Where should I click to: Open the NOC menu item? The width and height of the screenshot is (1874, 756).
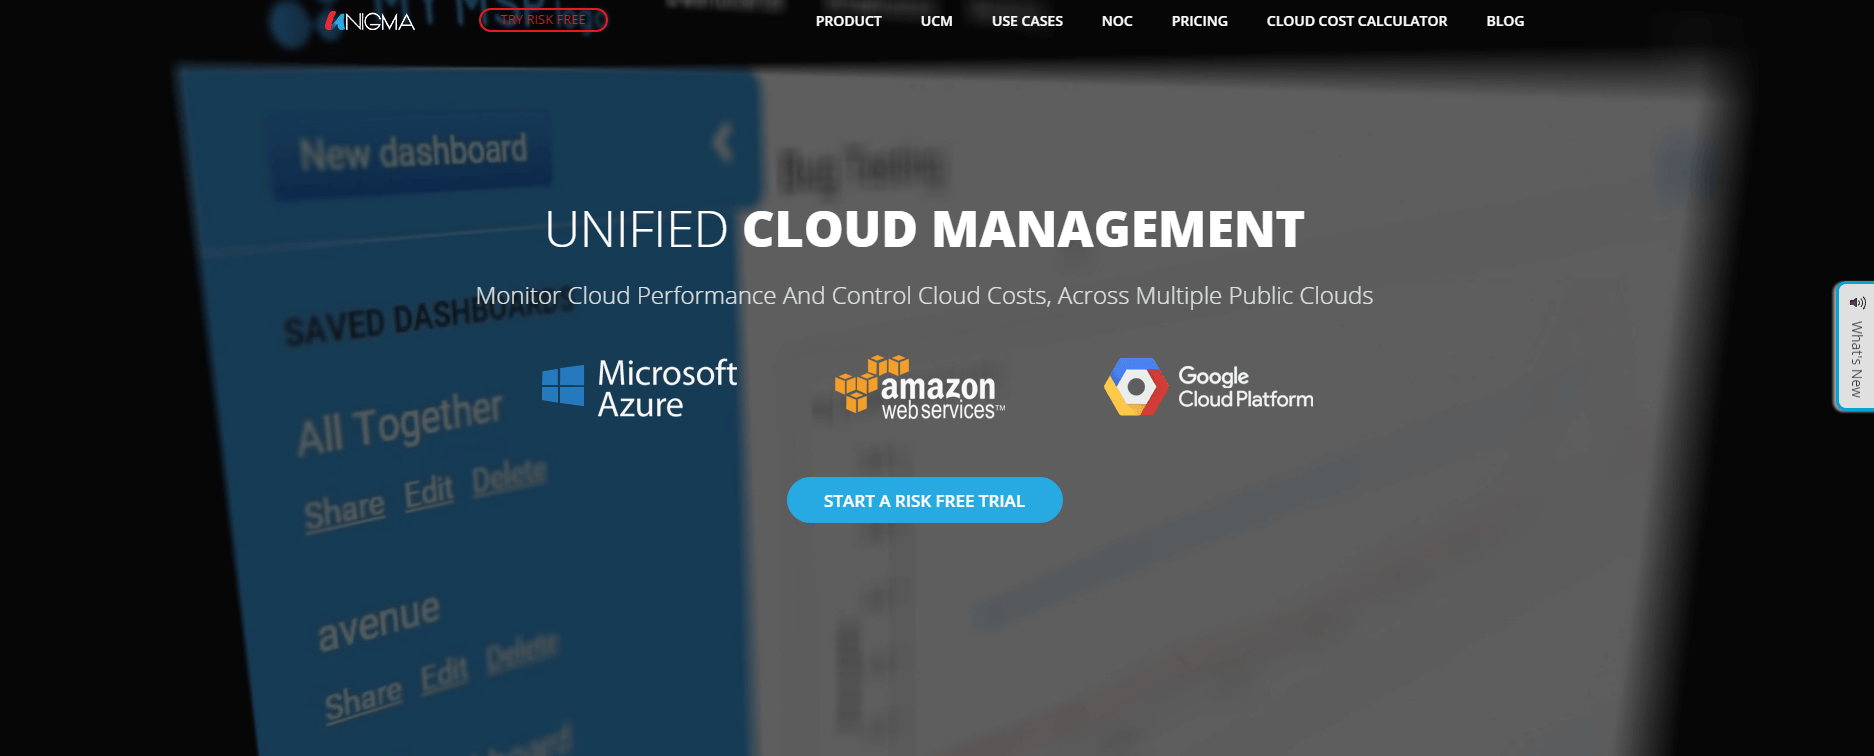point(1117,21)
